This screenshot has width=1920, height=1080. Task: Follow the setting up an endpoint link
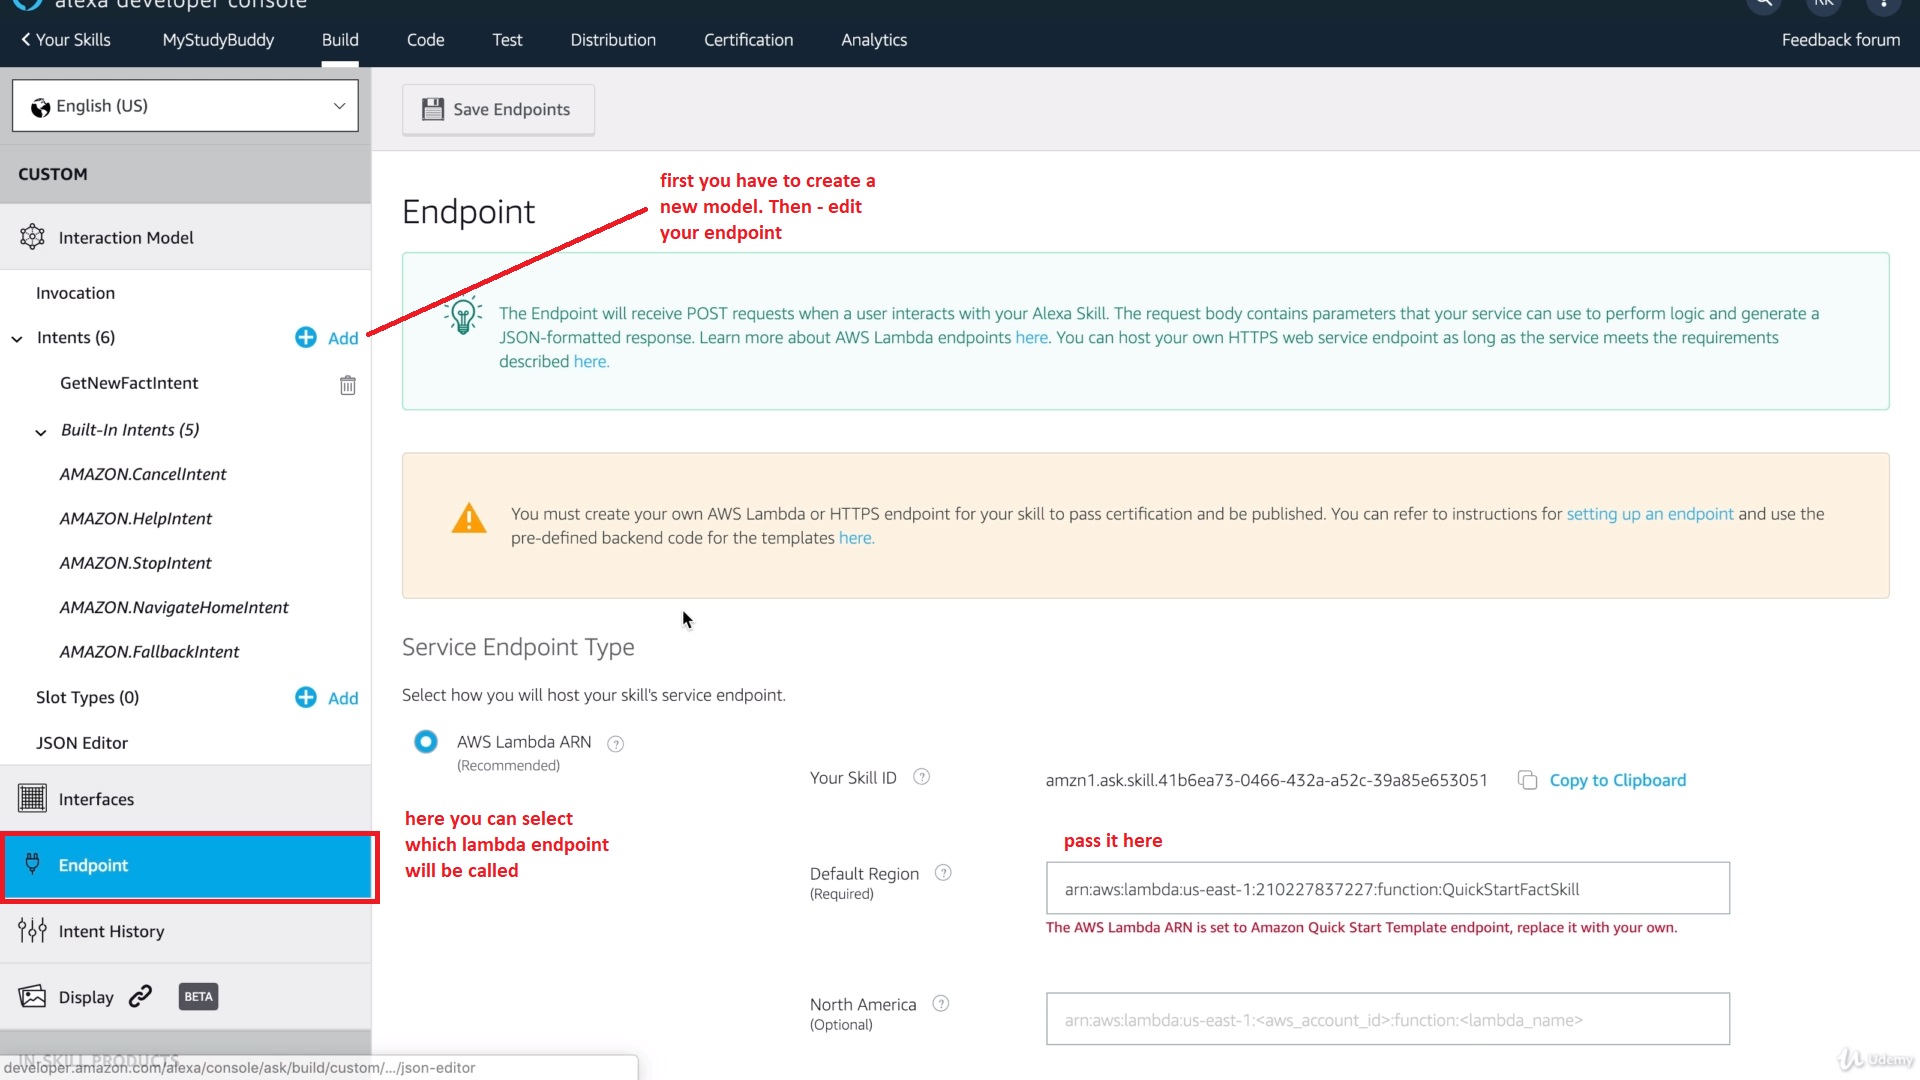pyautogui.click(x=1649, y=514)
